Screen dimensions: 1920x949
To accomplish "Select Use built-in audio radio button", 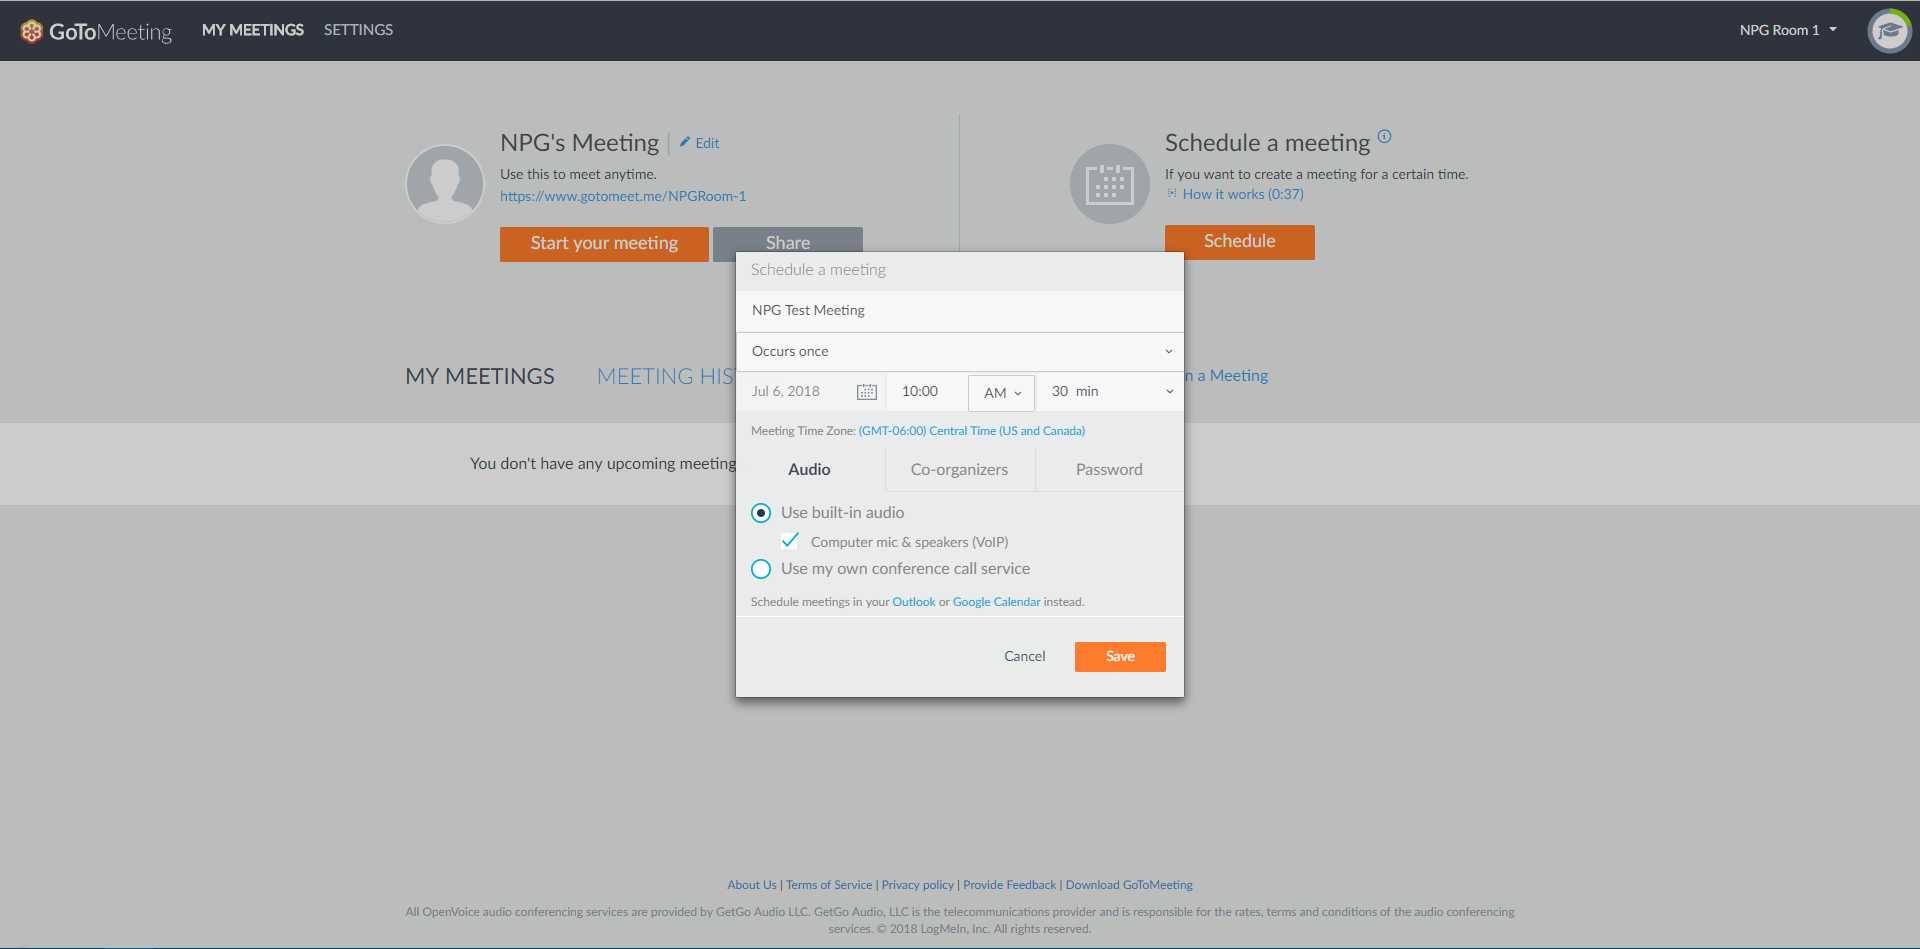I will (761, 513).
